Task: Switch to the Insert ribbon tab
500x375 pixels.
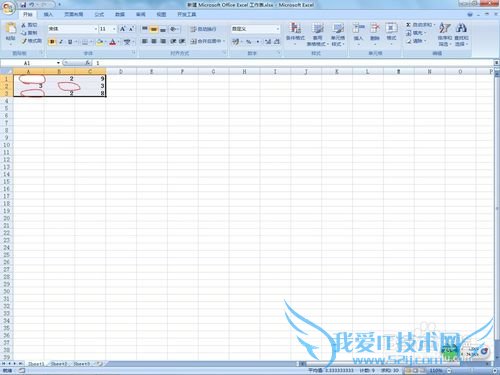Action: tap(48, 14)
